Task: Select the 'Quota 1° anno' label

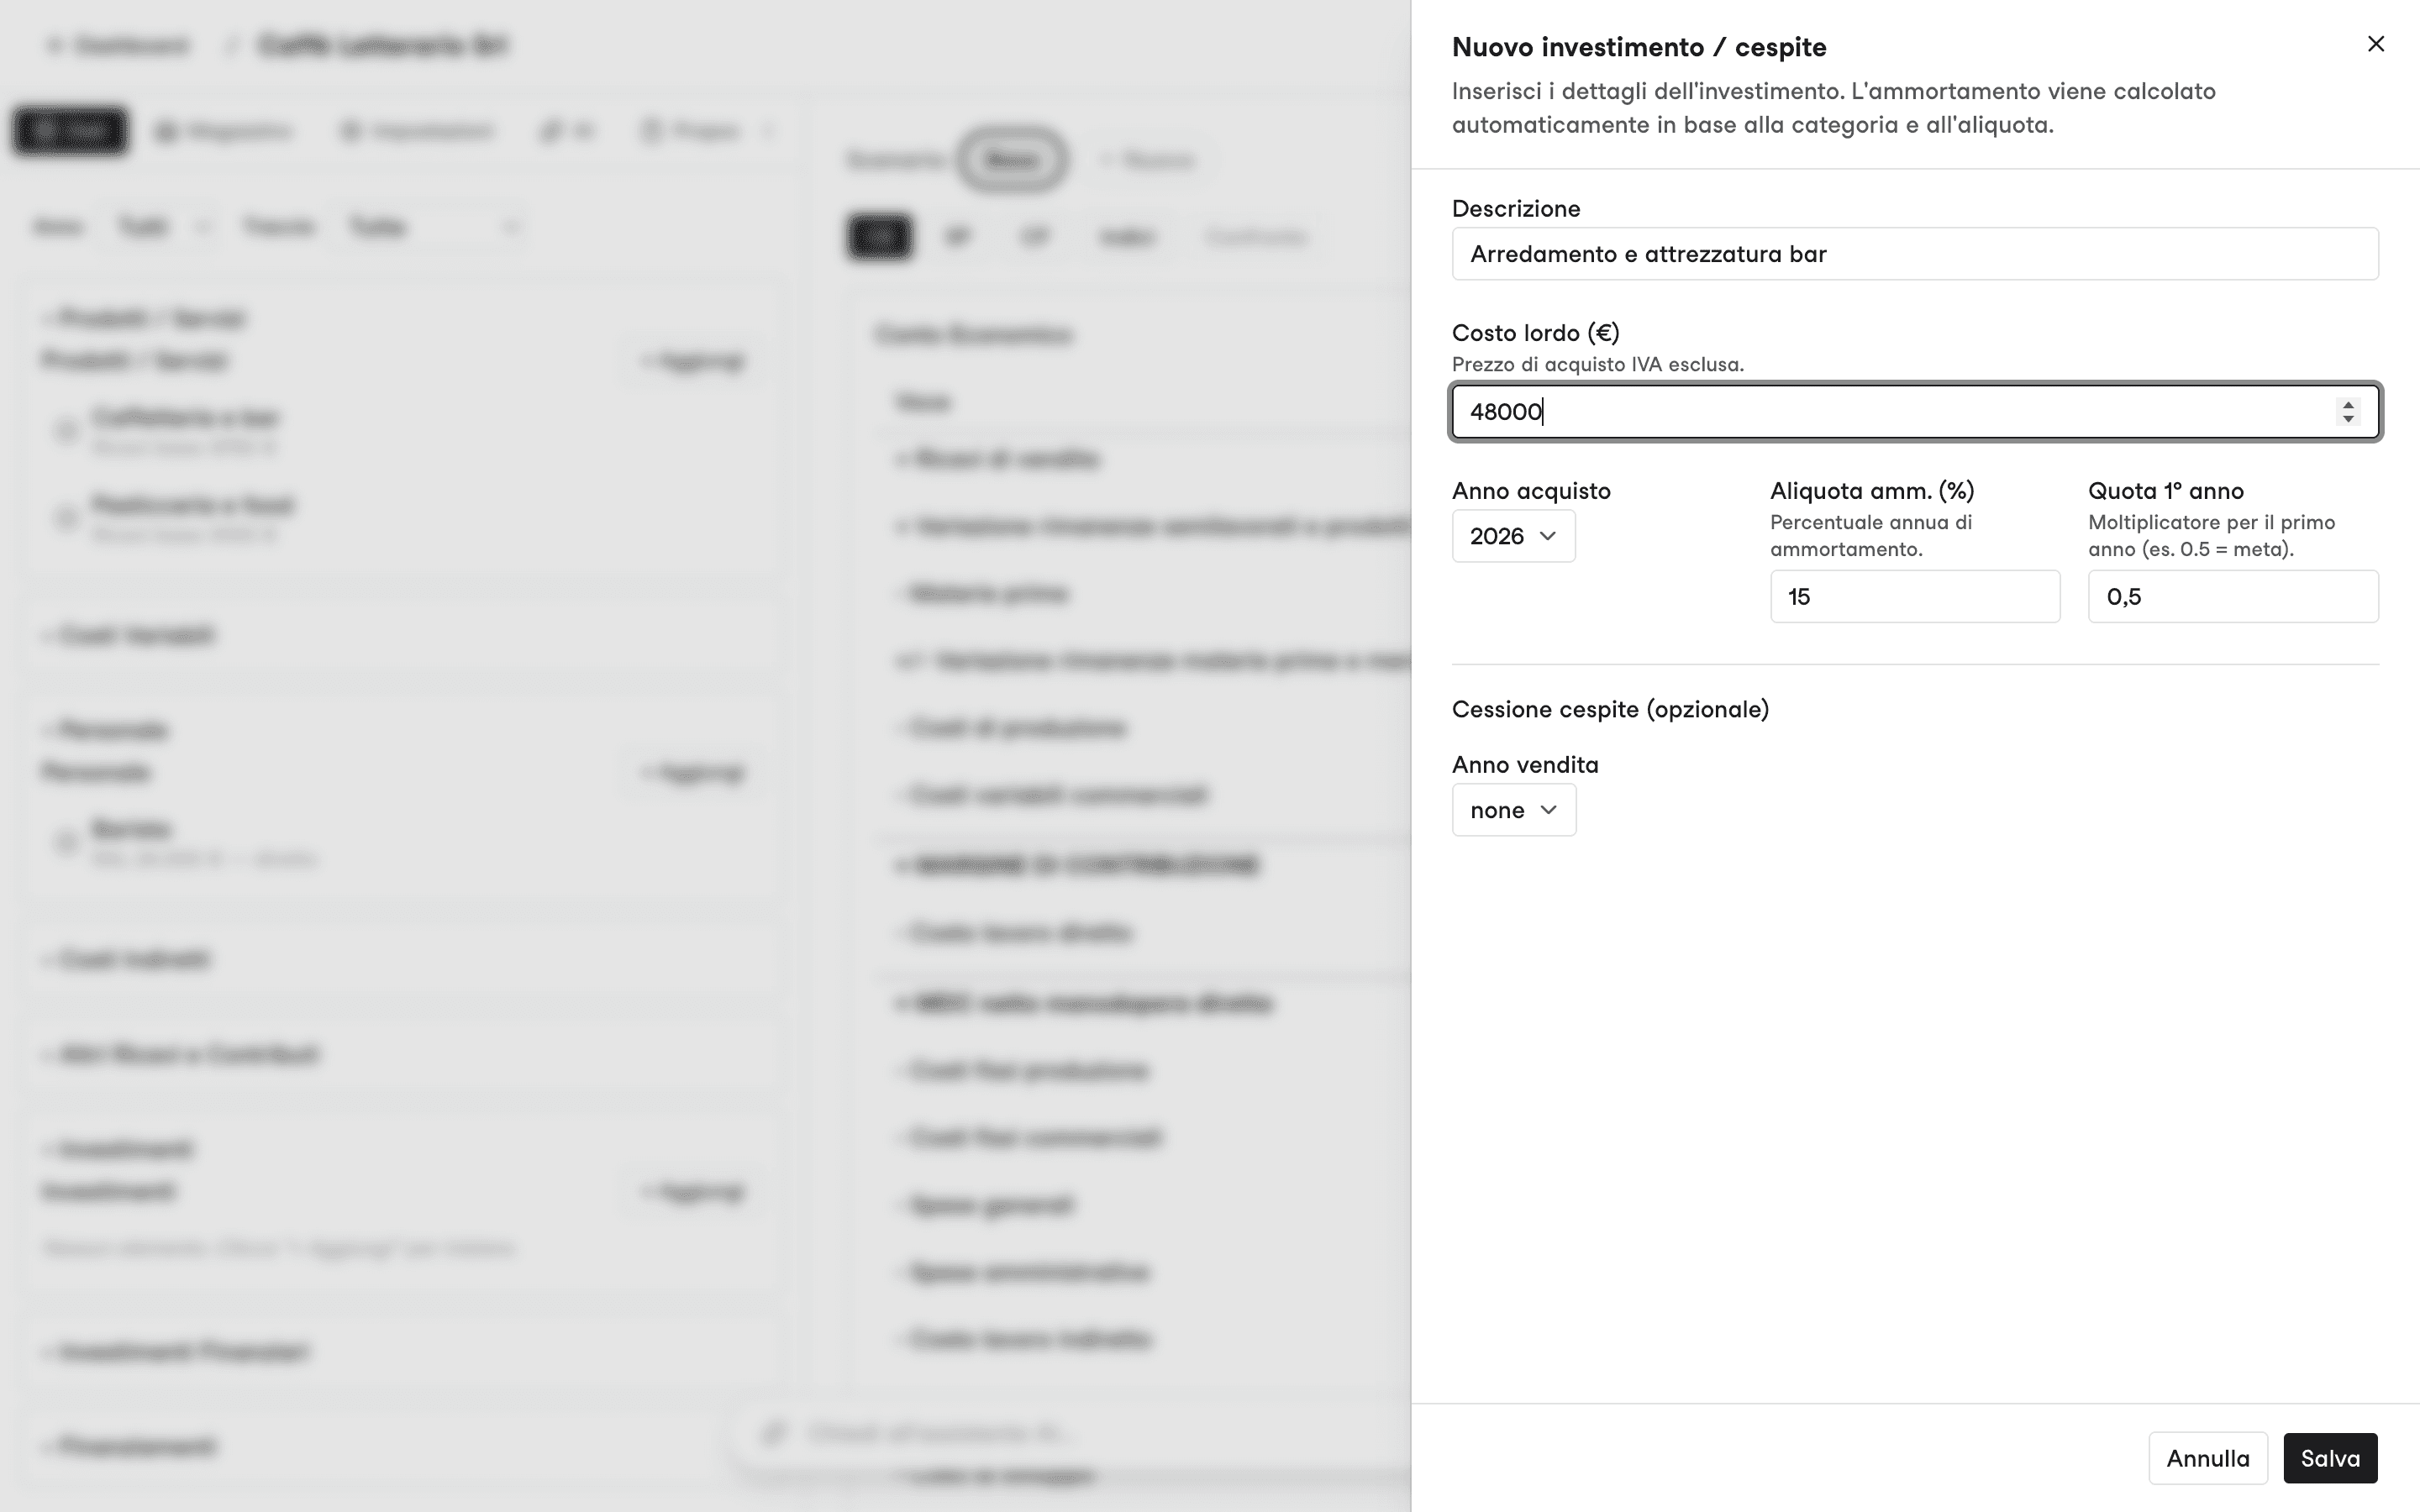Action: 2166,491
